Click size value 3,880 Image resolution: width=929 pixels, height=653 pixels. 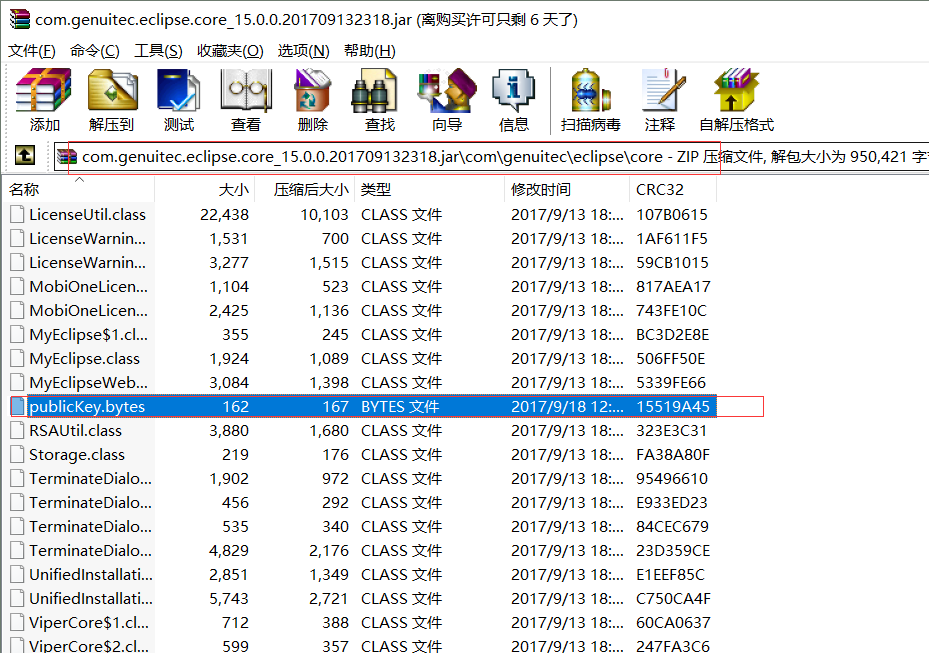point(229,431)
